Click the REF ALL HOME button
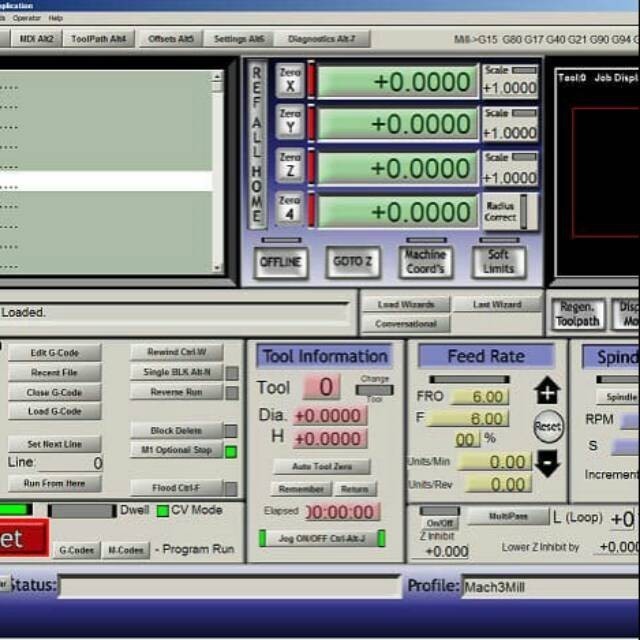640x640 pixels. point(257,144)
